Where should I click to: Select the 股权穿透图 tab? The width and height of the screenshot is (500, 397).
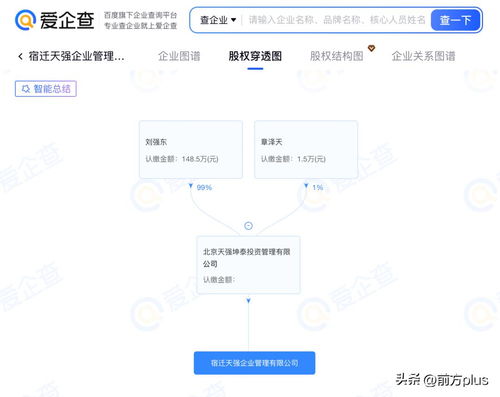click(x=255, y=56)
